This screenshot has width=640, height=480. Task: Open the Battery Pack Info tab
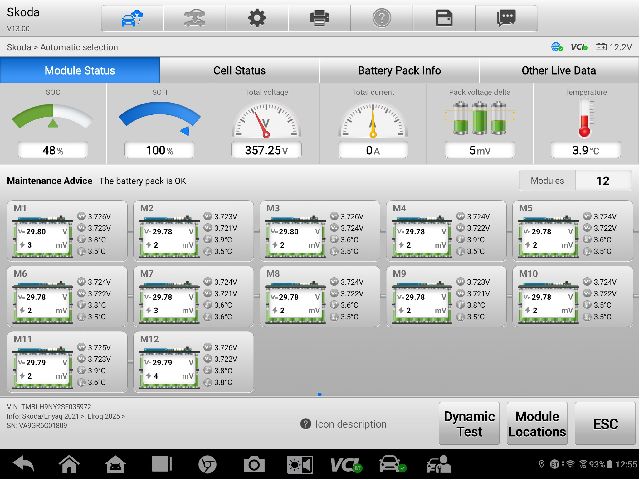pos(399,71)
